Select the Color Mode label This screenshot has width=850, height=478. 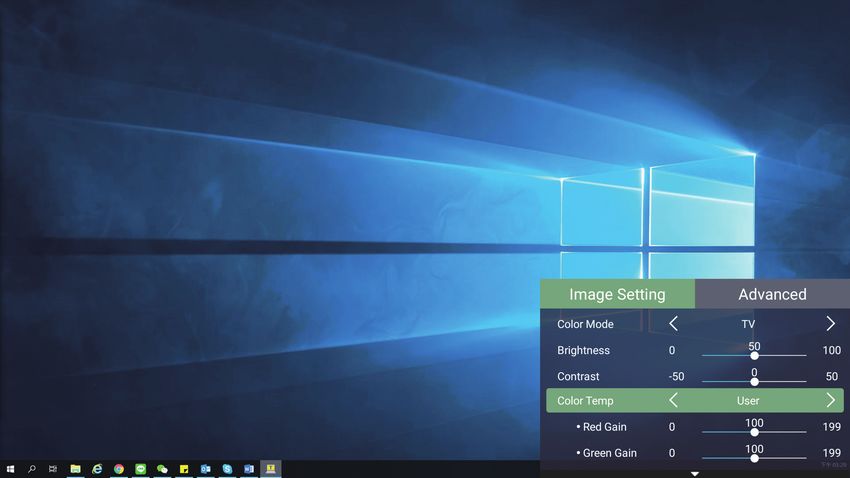coord(585,324)
